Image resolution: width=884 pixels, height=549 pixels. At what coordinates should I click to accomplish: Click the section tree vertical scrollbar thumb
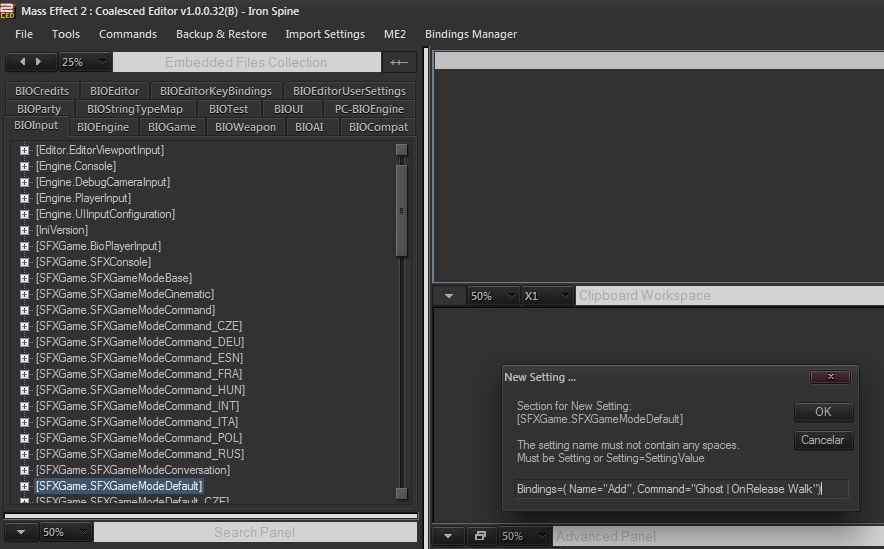[401, 211]
